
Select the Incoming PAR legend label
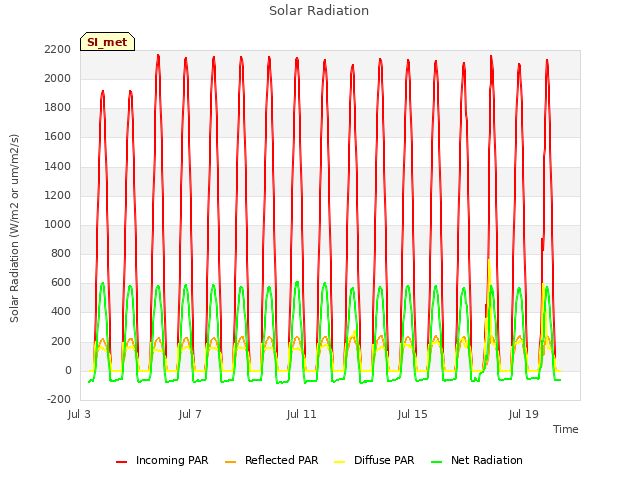pyautogui.click(x=172, y=460)
